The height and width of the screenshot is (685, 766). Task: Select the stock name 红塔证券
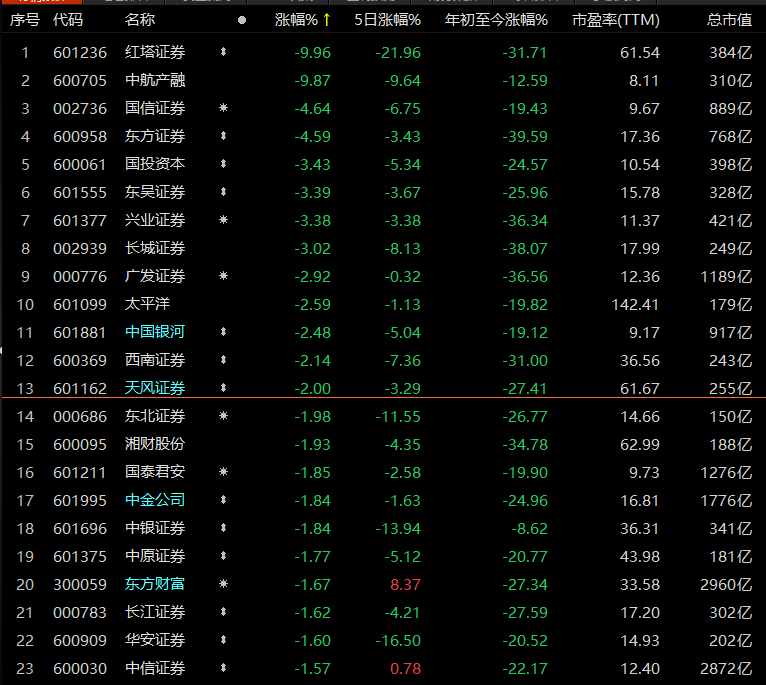[155, 52]
